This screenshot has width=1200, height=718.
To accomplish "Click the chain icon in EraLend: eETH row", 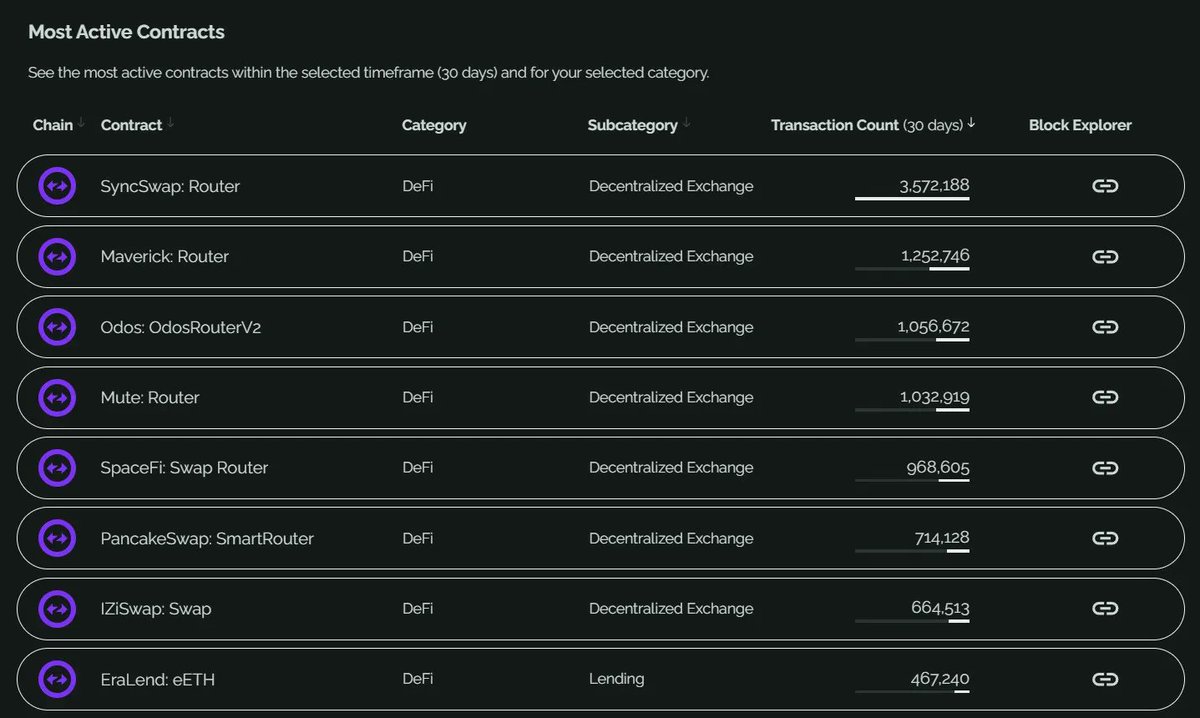I will pos(57,679).
